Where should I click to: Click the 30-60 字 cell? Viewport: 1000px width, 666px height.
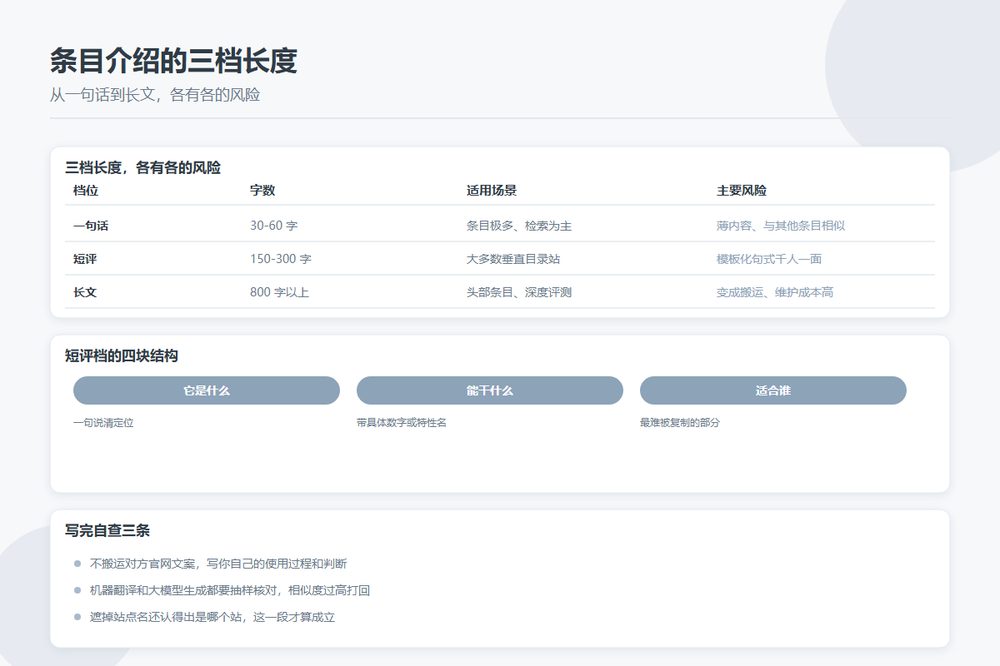(x=274, y=225)
